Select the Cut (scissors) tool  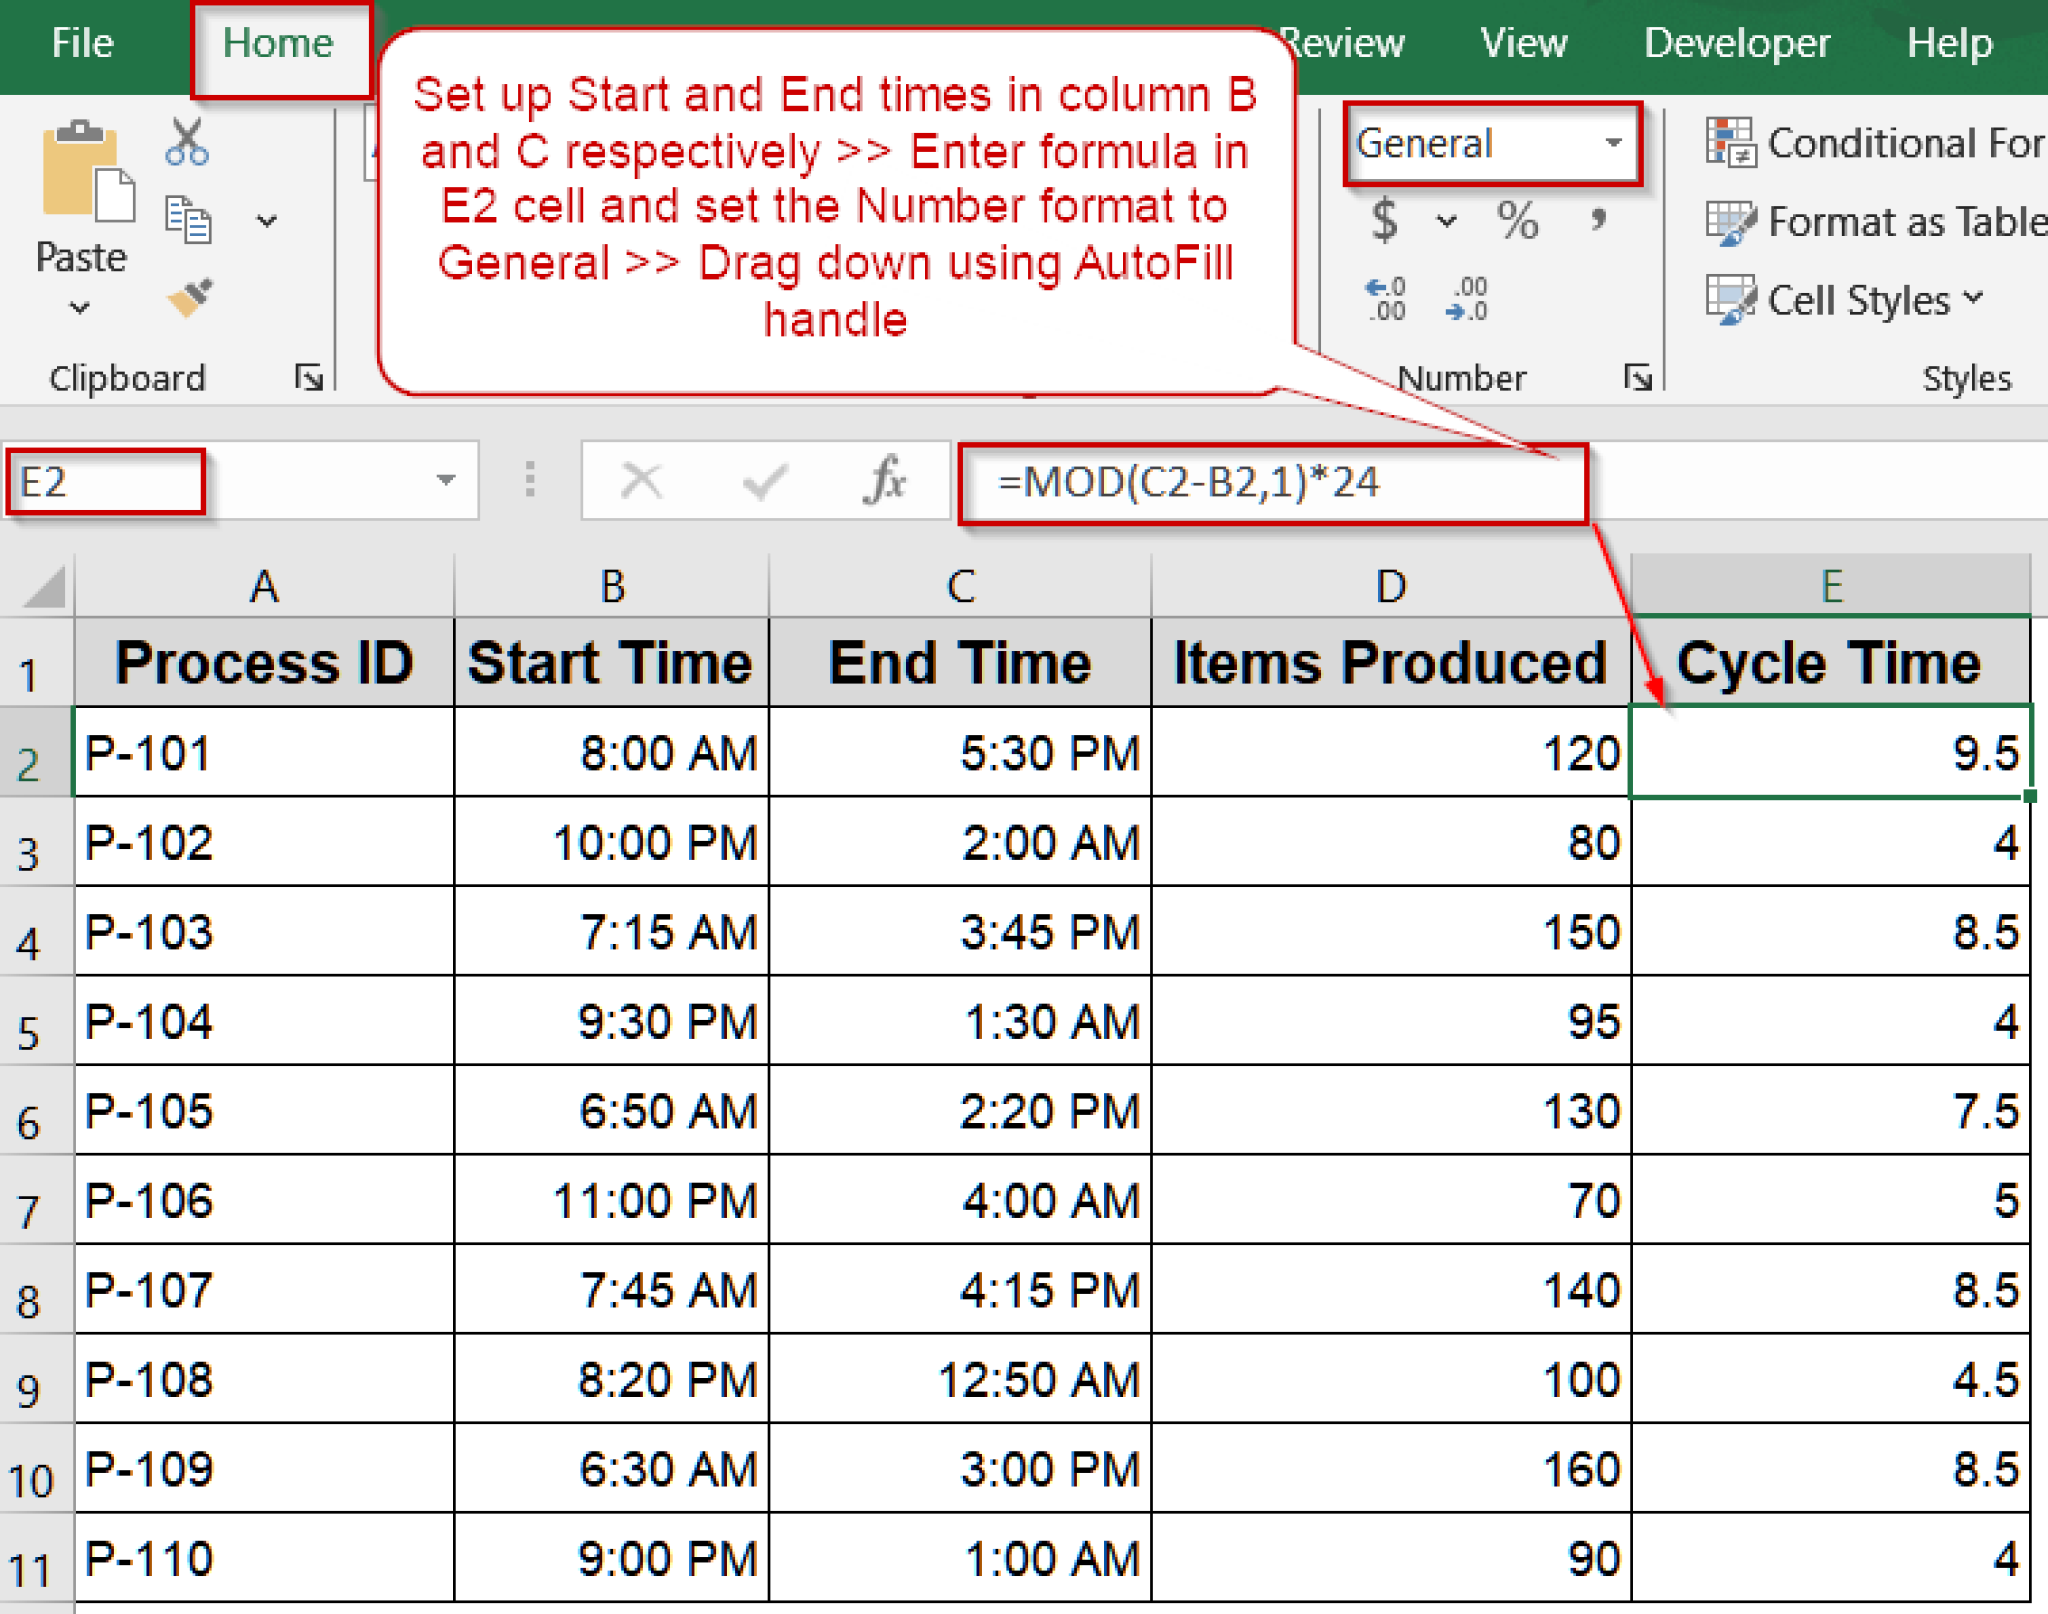(185, 142)
